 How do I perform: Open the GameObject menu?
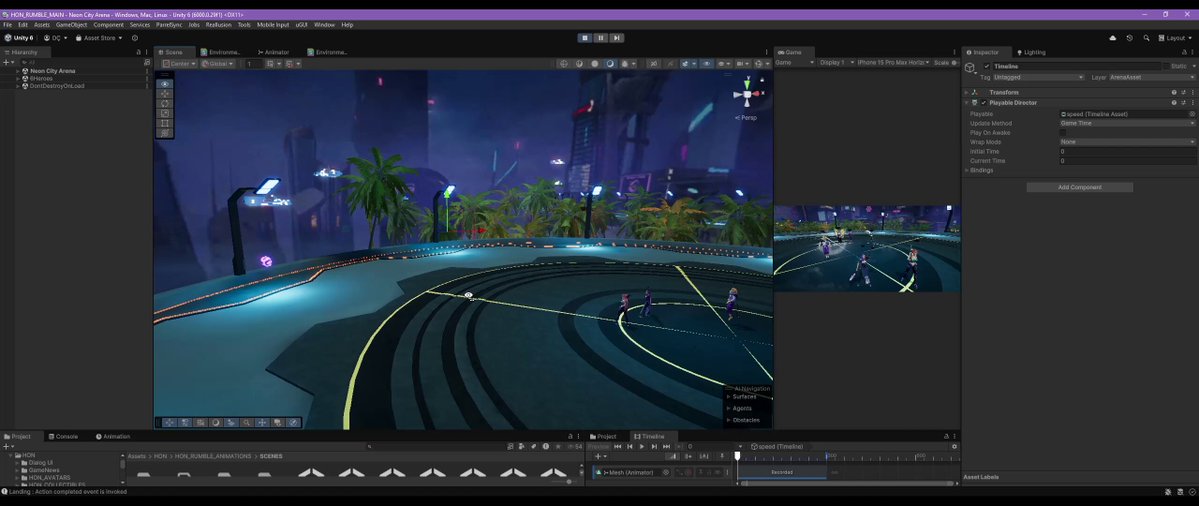(72, 24)
